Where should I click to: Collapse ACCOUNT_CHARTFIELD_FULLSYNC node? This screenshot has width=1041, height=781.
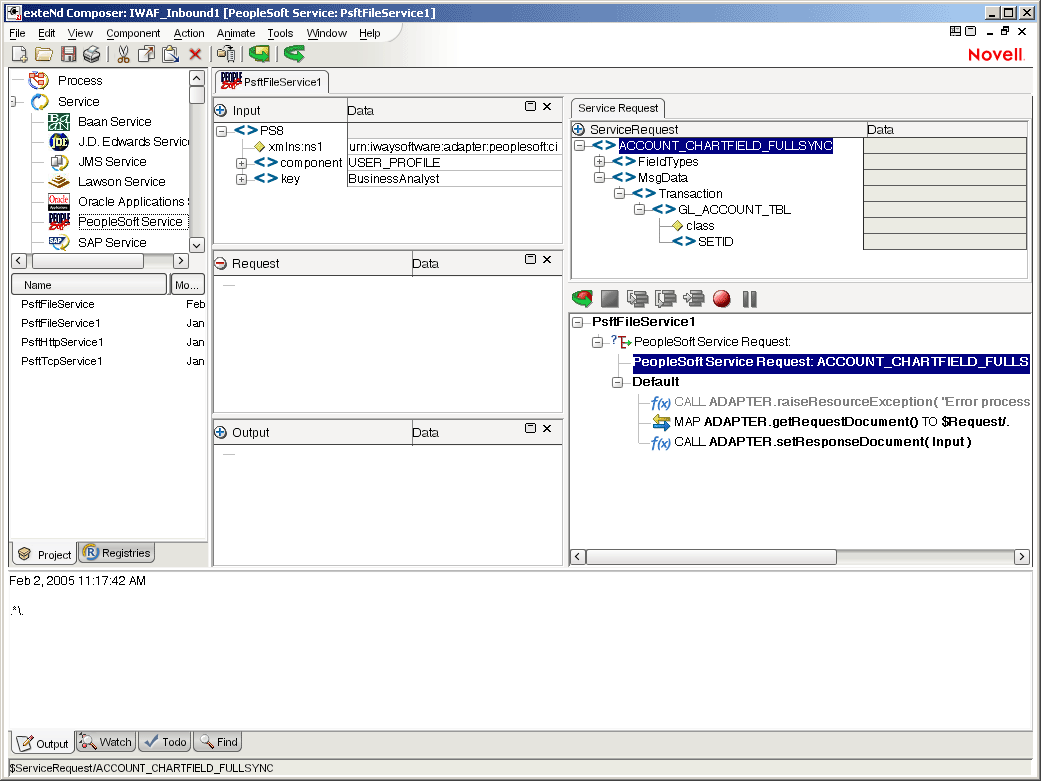(x=580, y=145)
